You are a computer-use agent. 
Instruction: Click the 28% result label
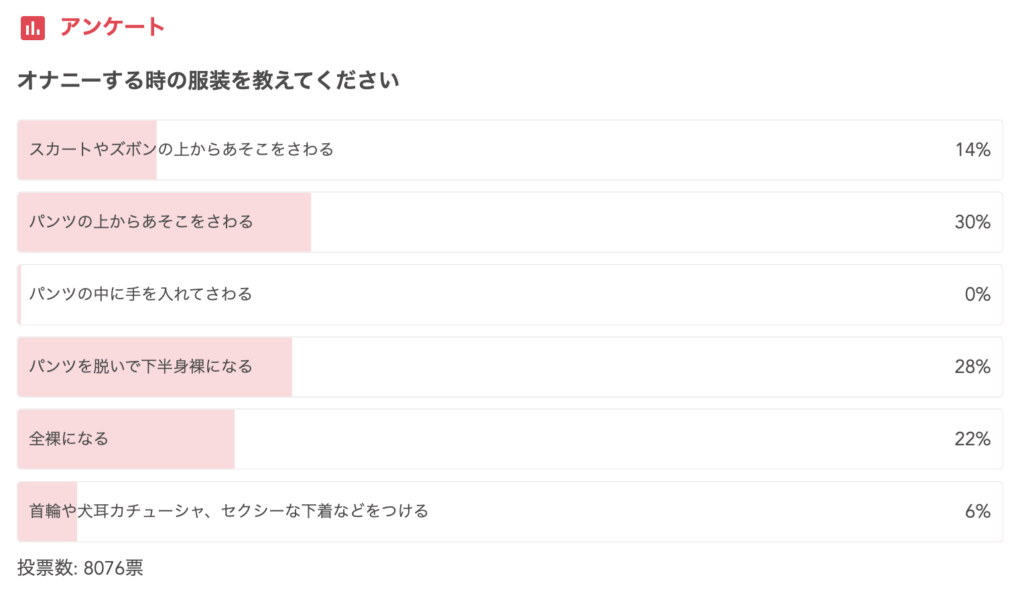click(x=972, y=366)
